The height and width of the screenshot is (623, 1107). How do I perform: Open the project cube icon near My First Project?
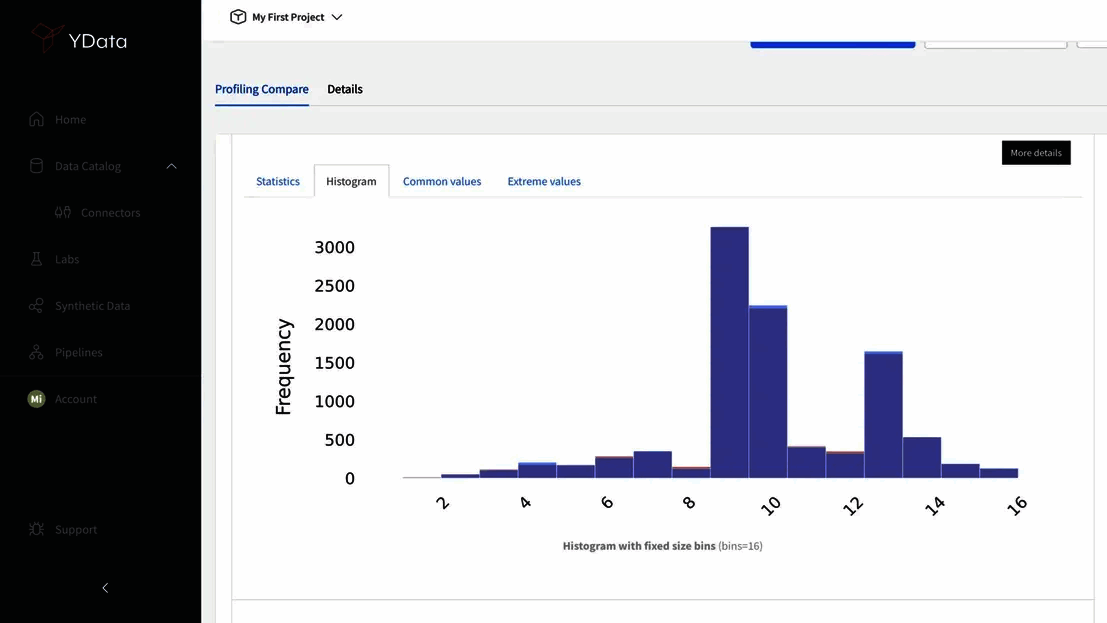[238, 16]
